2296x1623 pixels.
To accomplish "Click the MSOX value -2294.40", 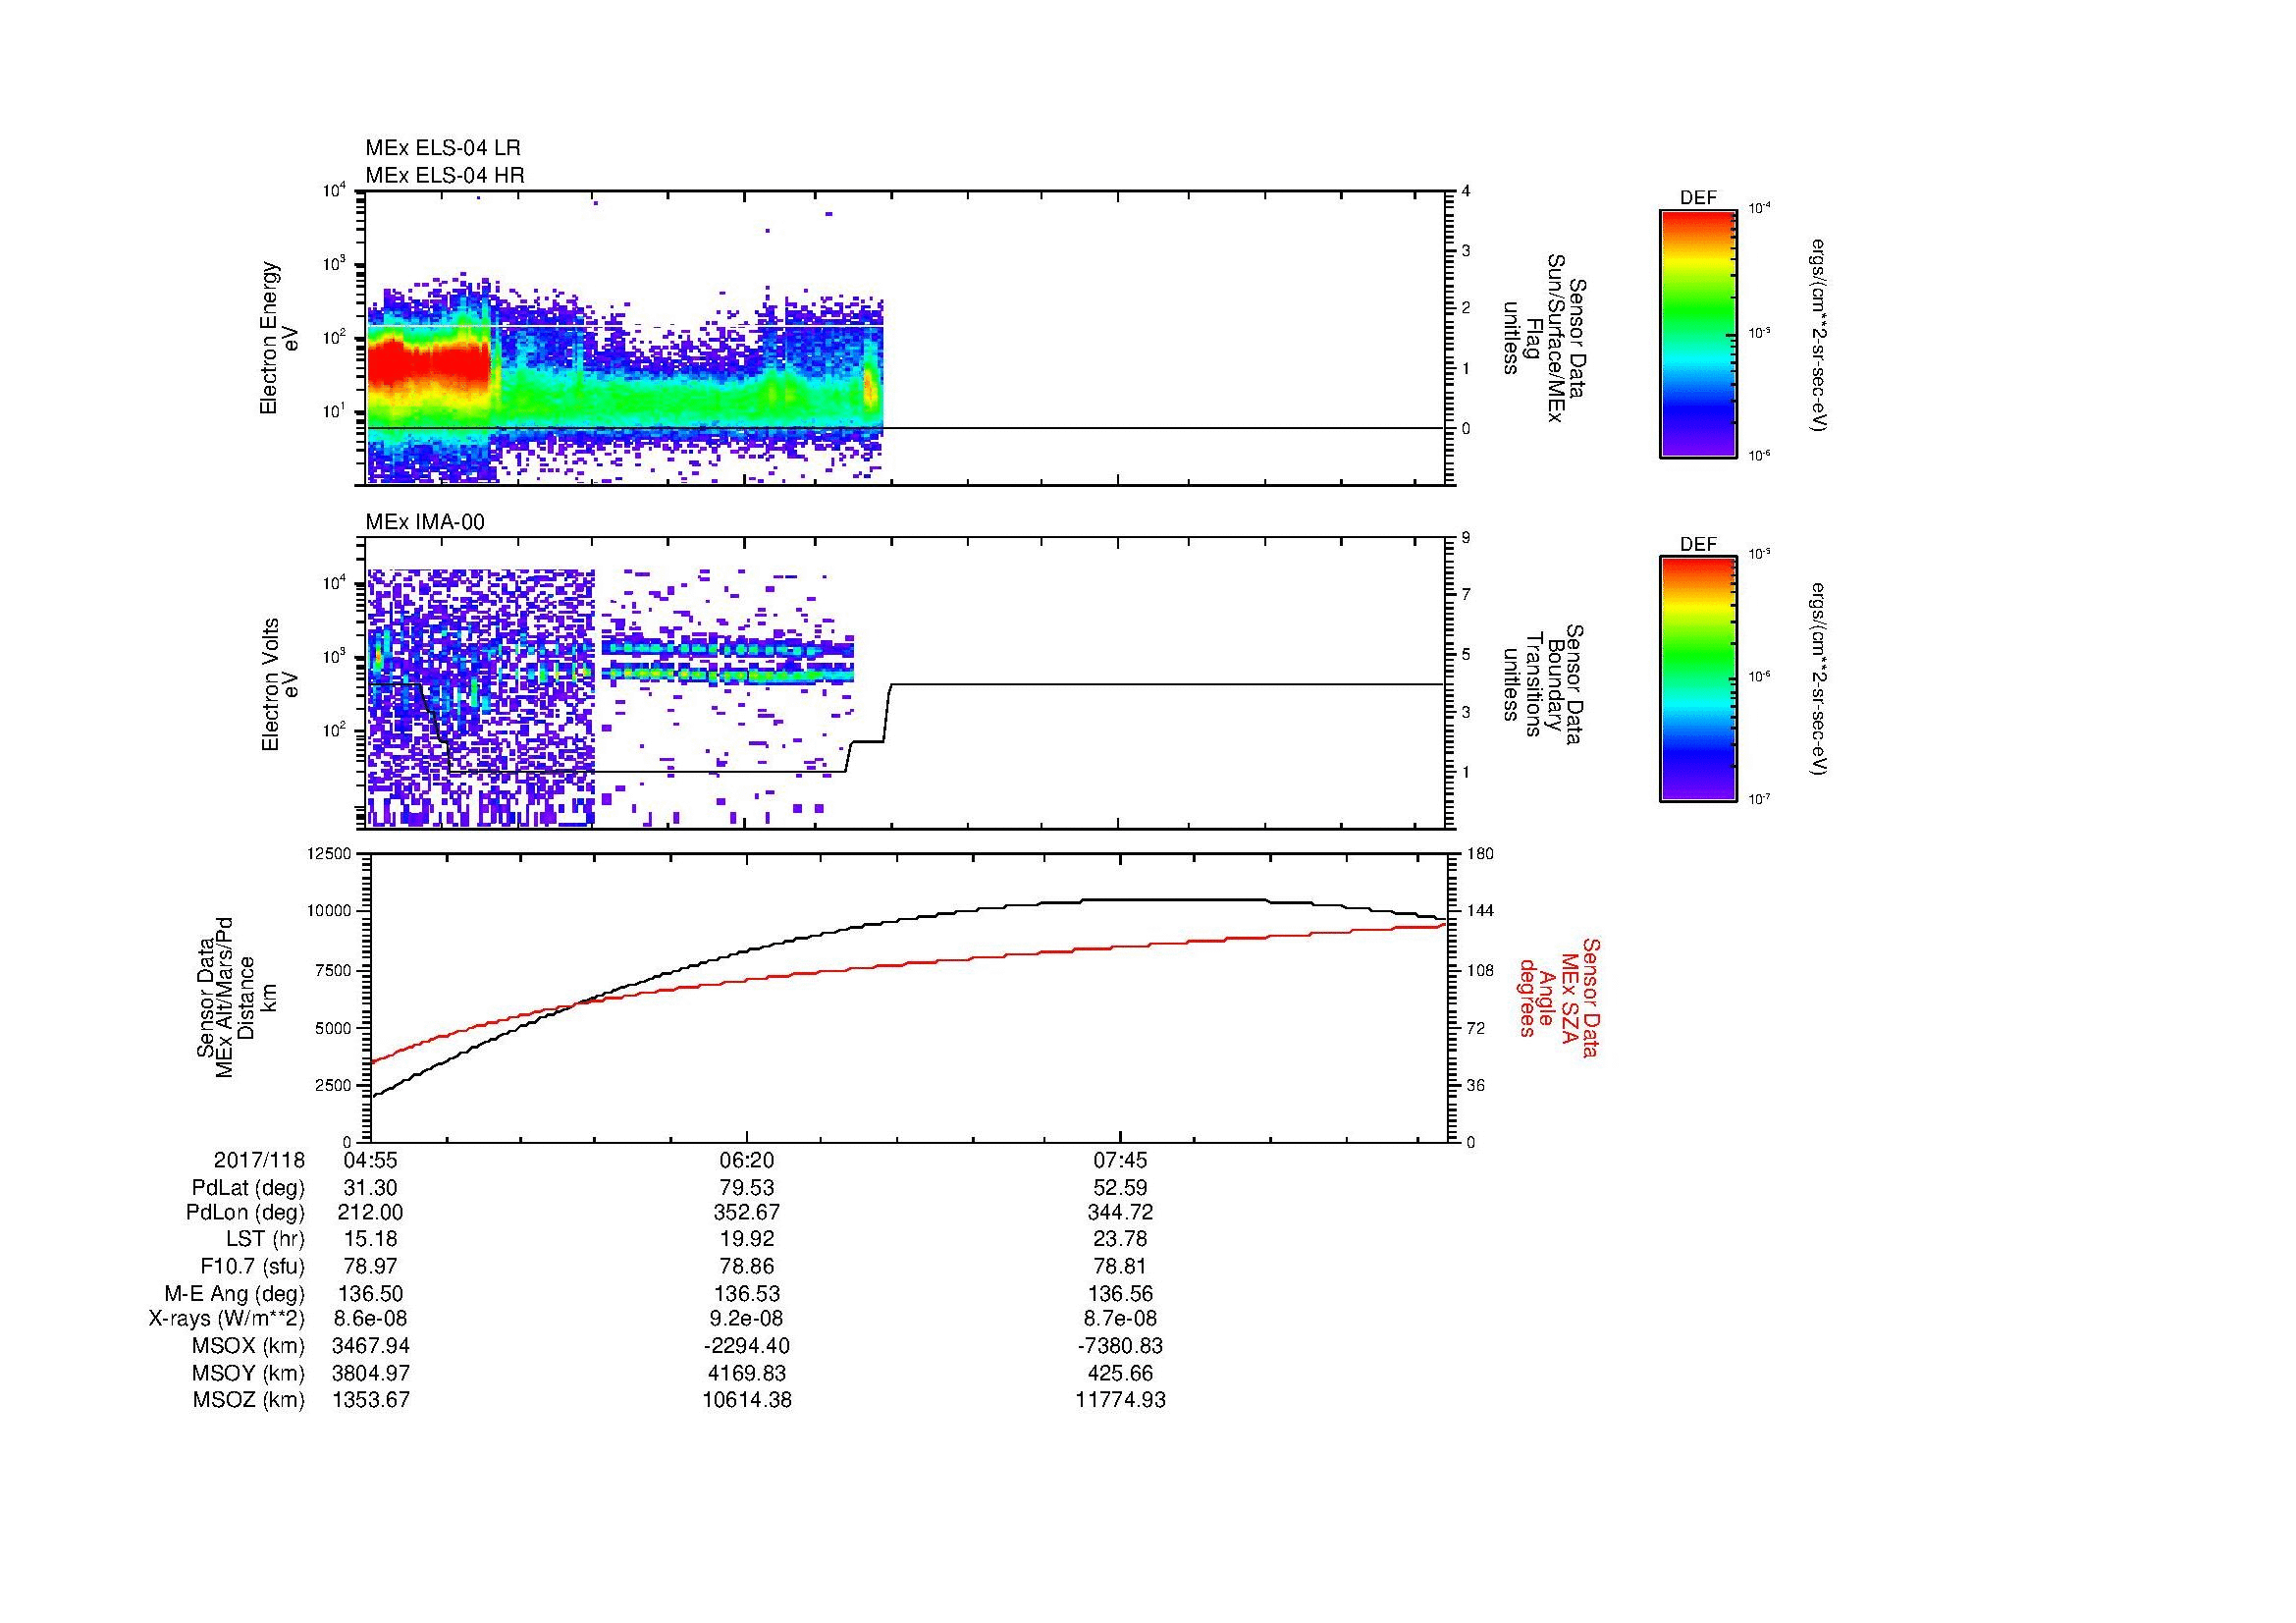I will click(x=746, y=1346).
